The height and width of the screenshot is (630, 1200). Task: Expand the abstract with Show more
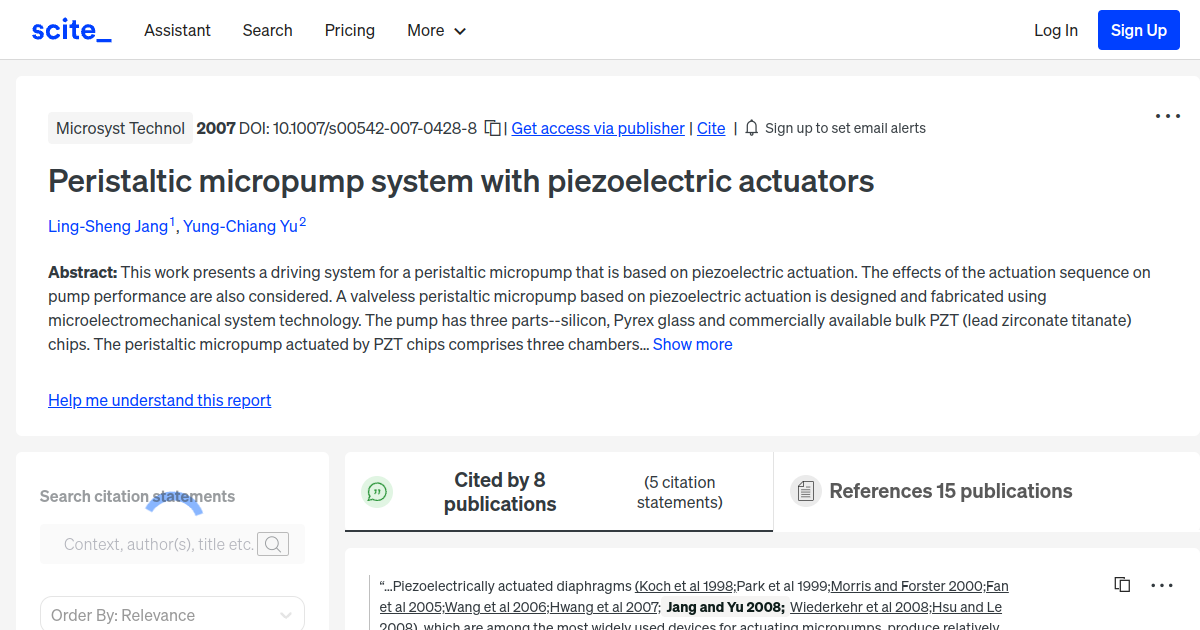(692, 344)
